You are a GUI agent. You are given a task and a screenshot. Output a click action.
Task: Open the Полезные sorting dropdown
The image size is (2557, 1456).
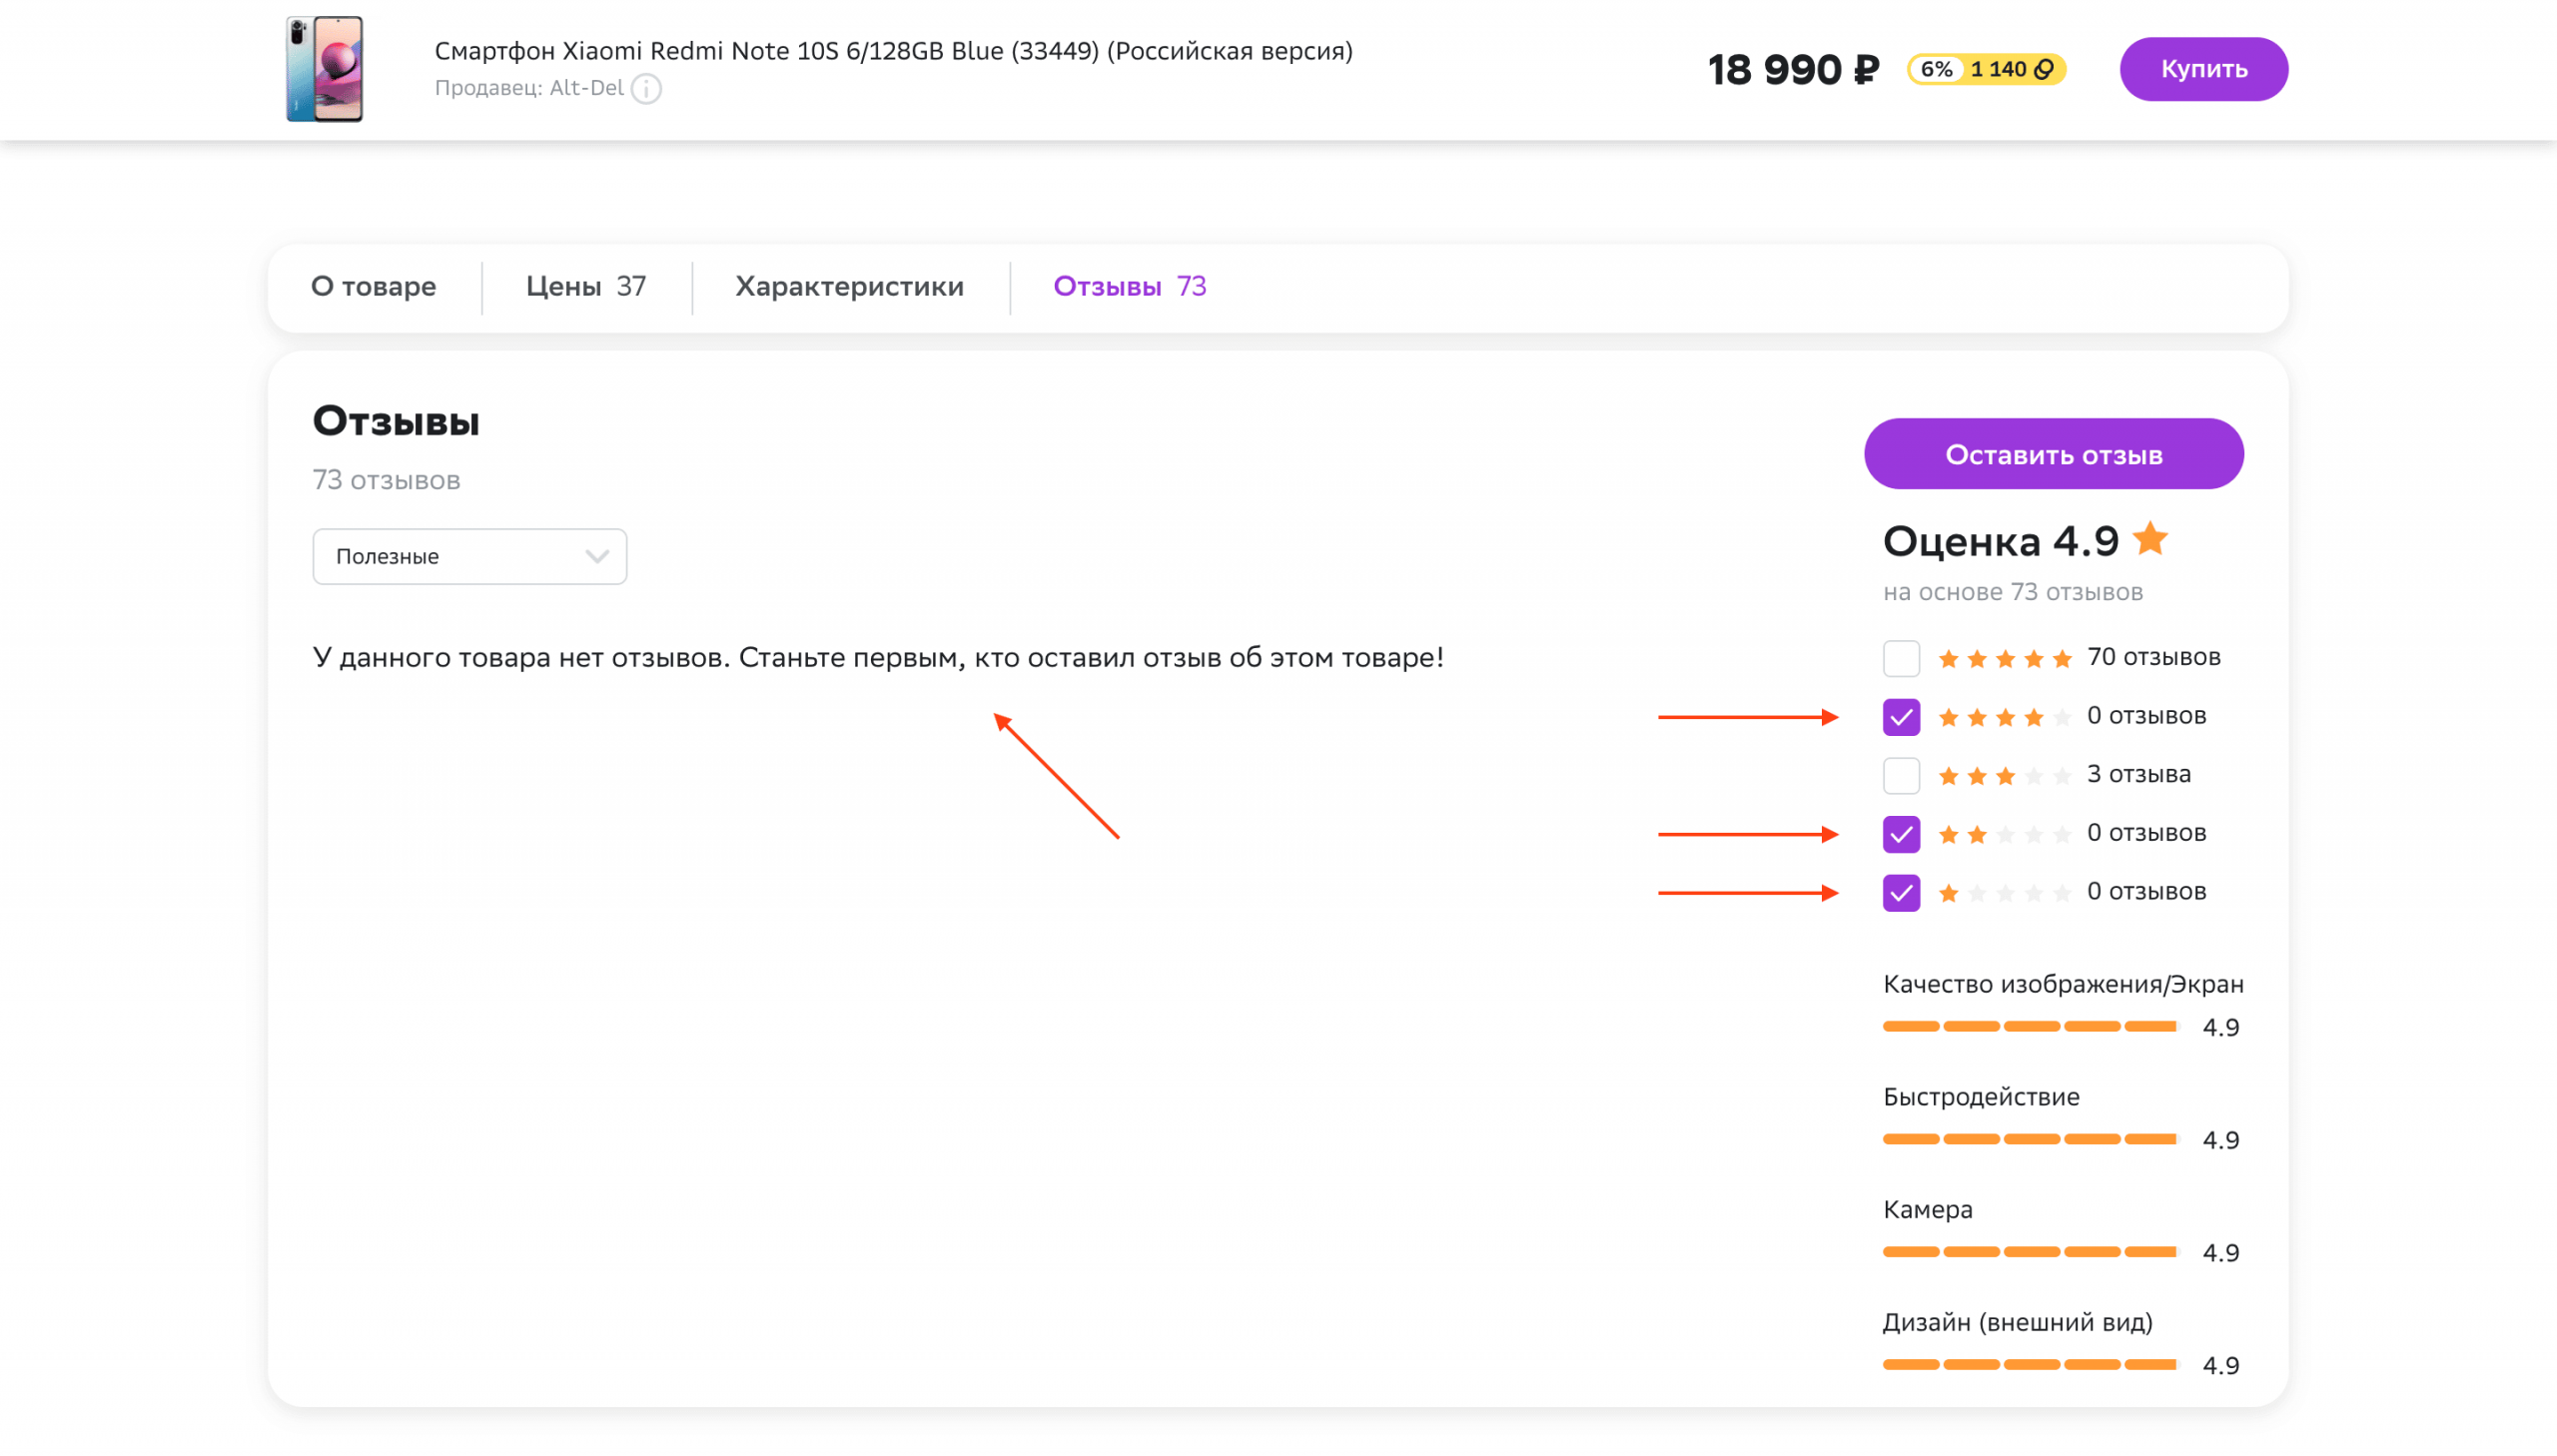pyautogui.click(x=469, y=556)
